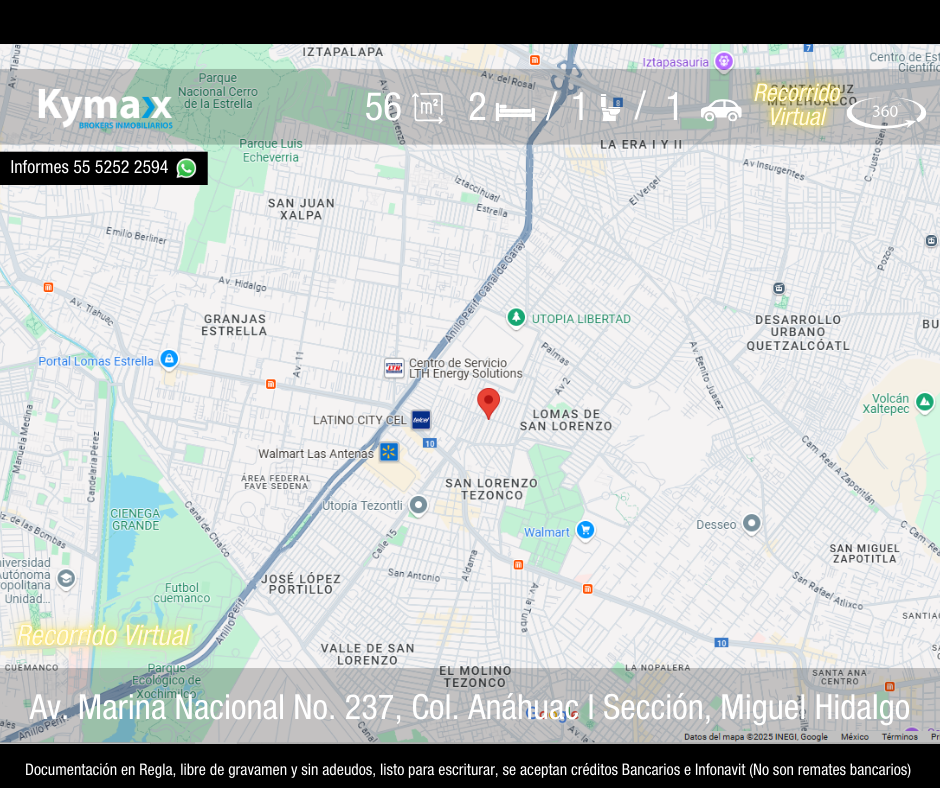Select the Walmart Las Antenas spark icon
The image size is (940, 788).
388,452
